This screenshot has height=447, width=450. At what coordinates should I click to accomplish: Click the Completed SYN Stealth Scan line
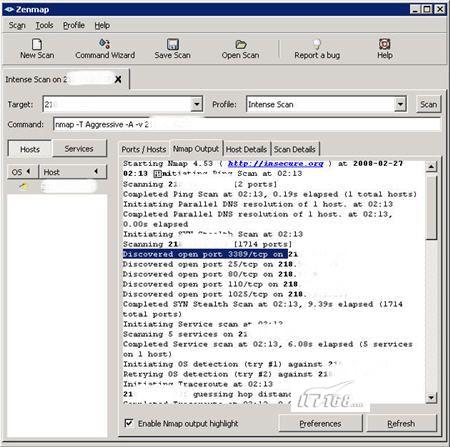(263, 309)
